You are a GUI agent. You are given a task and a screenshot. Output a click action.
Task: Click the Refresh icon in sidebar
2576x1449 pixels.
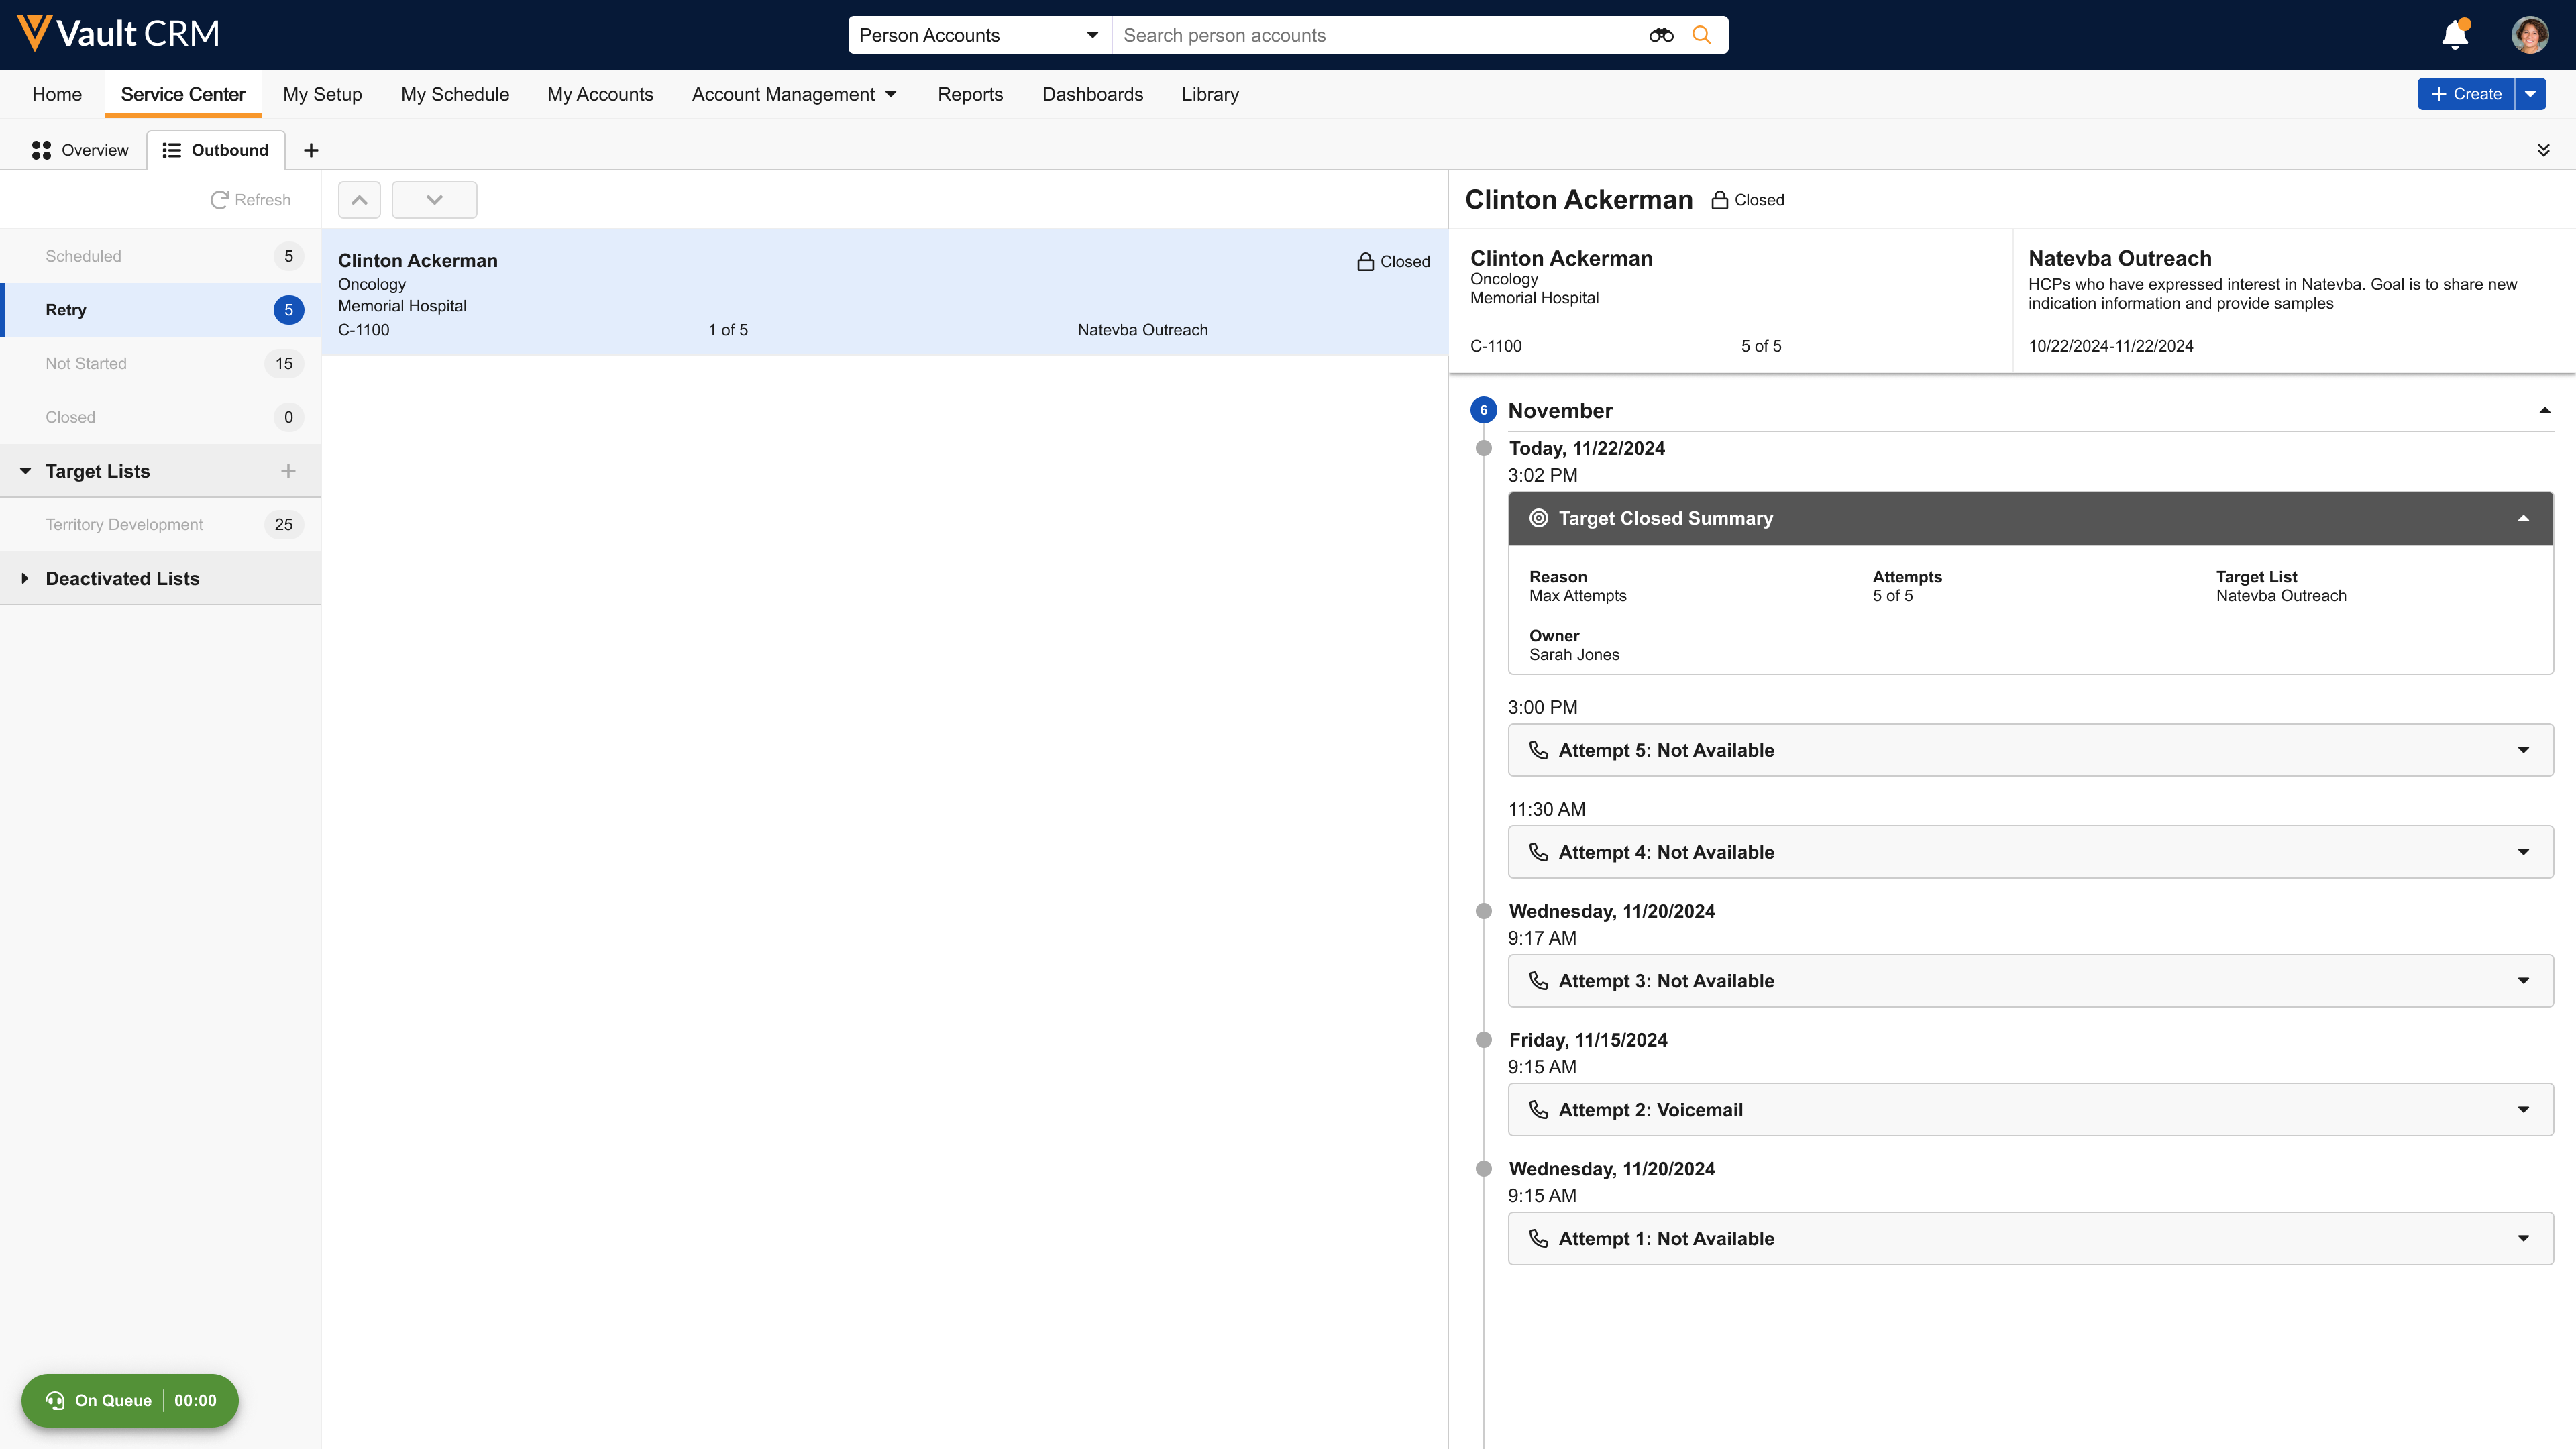(x=220, y=200)
